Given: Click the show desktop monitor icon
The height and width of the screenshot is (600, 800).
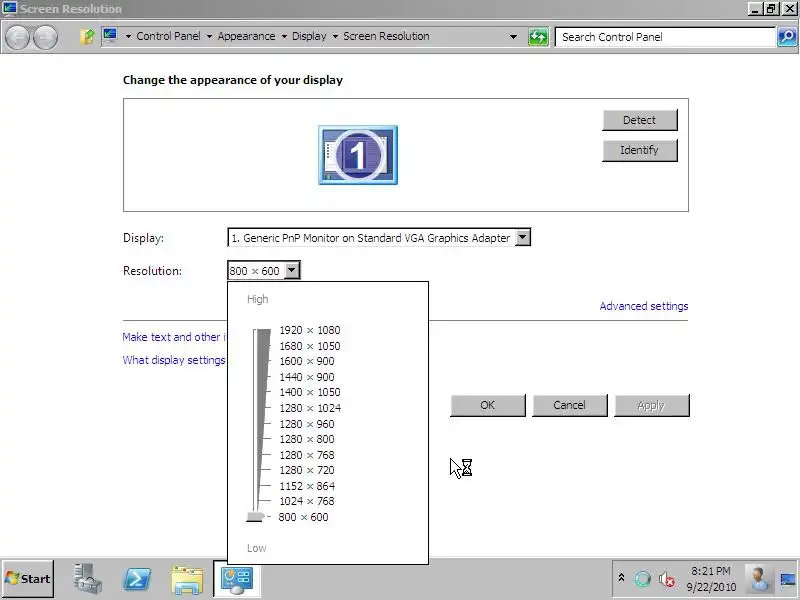Looking at the screenshot, I should pos(788,579).
